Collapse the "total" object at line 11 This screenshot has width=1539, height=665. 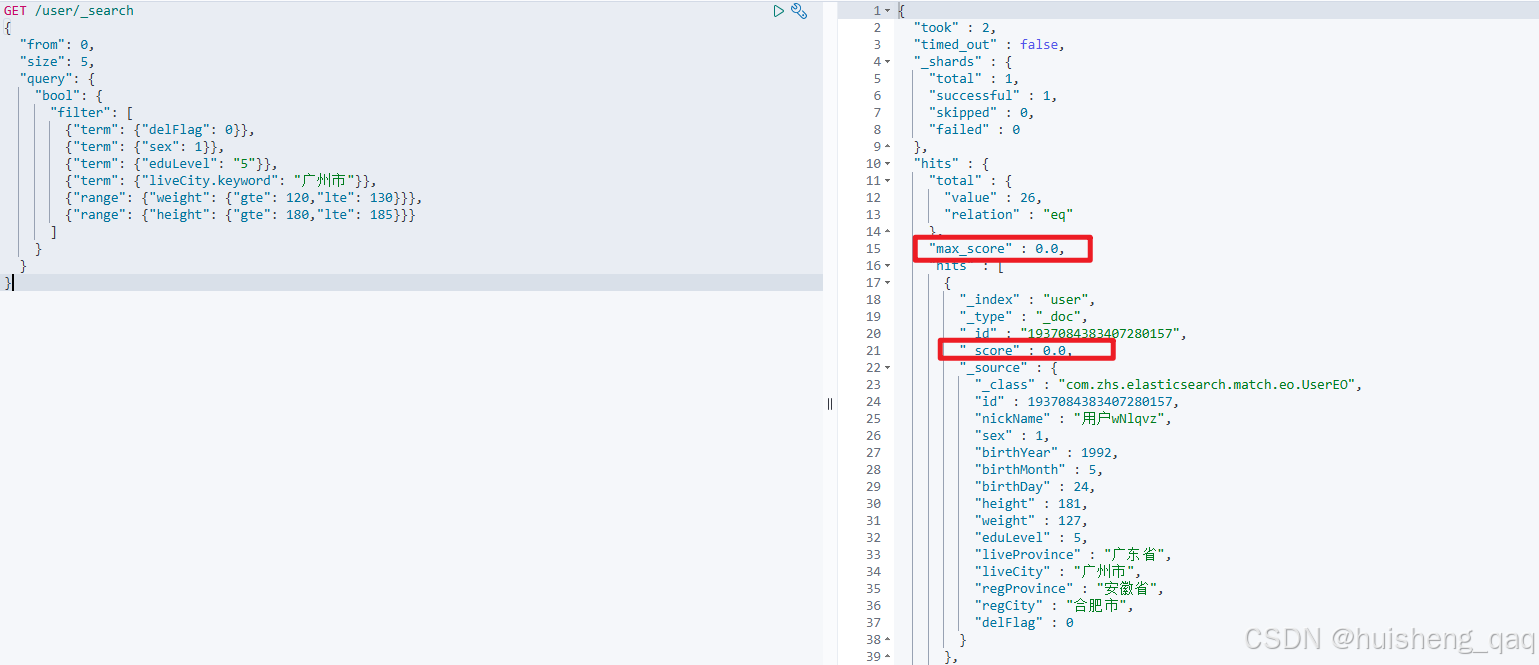click(x=887, y=181)
